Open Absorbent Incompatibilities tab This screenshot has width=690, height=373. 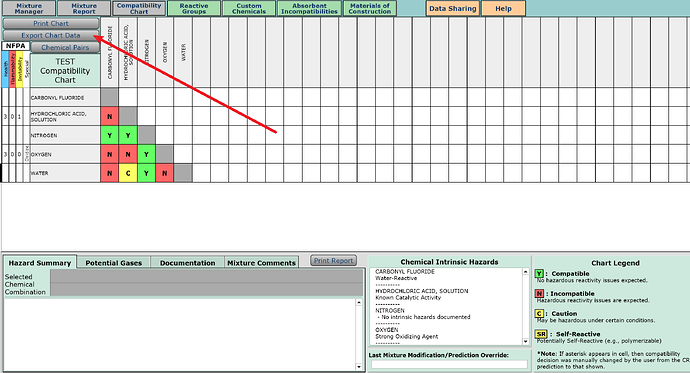coord(309,8)
